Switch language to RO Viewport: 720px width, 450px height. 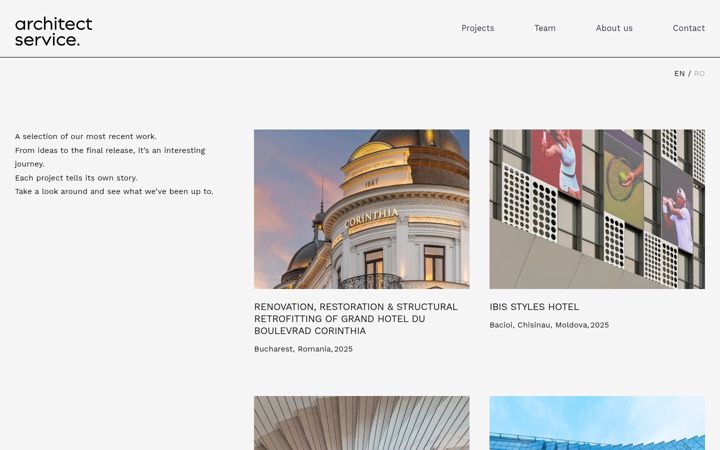click(699, 73)
